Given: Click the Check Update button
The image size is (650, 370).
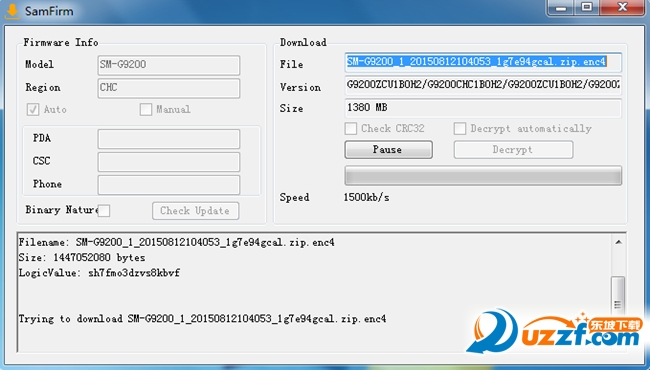Looking at the screenshot, I should [x=195, y=210].
